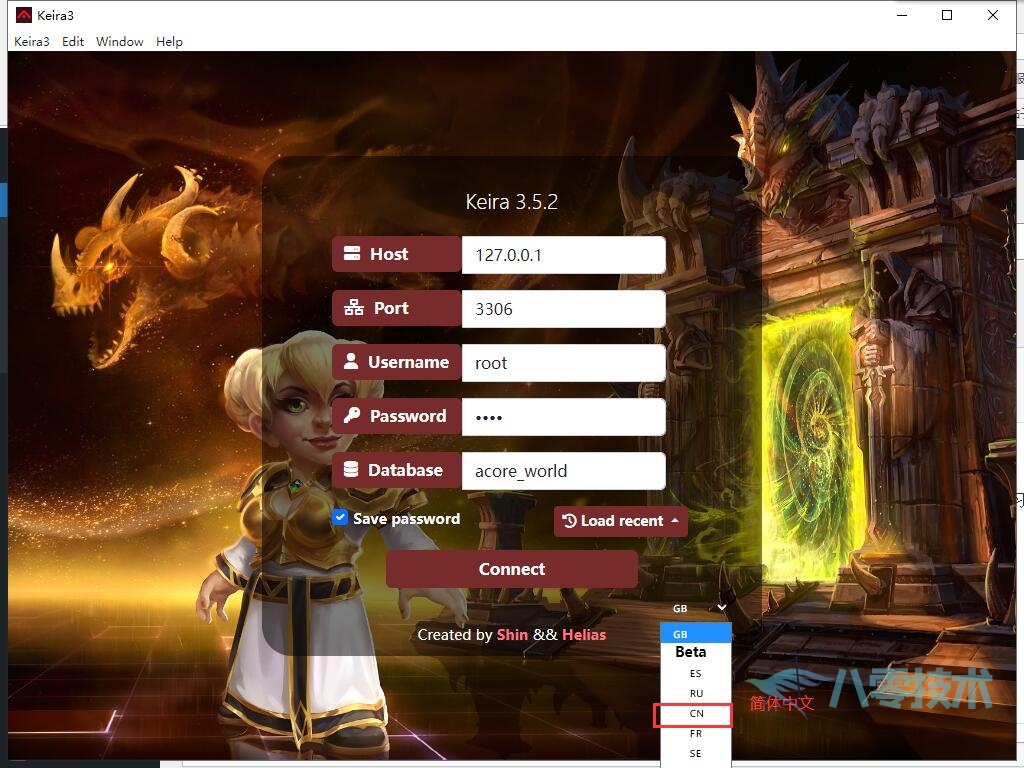Select GB in the language list
The image size is (1024, 768).
696,634
